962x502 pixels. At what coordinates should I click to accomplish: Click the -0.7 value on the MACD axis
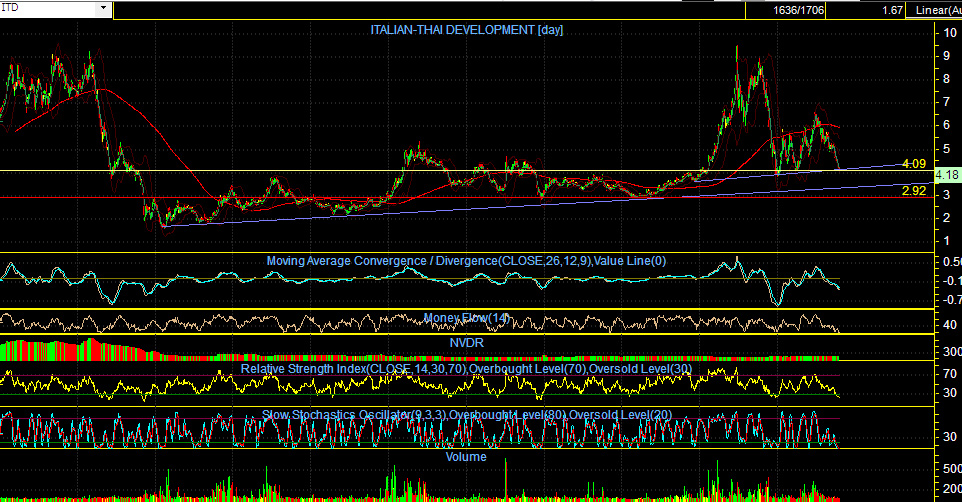(x=952, y=300)
